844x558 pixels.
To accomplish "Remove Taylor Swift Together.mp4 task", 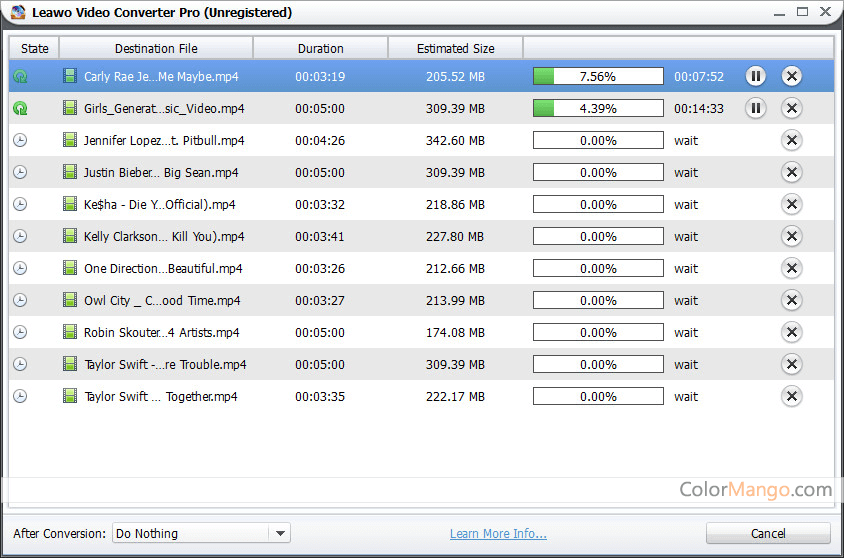I will [x=791, y=397].
